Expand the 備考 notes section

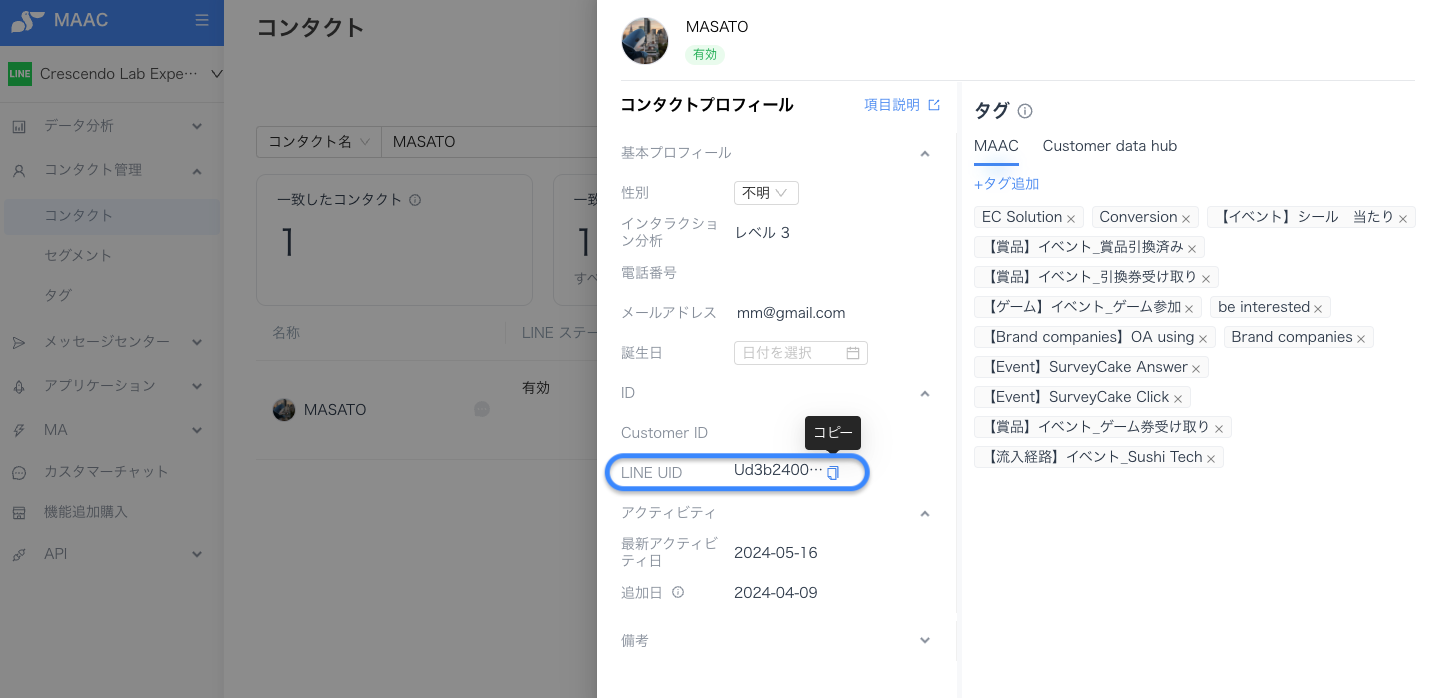click(924, 640)
